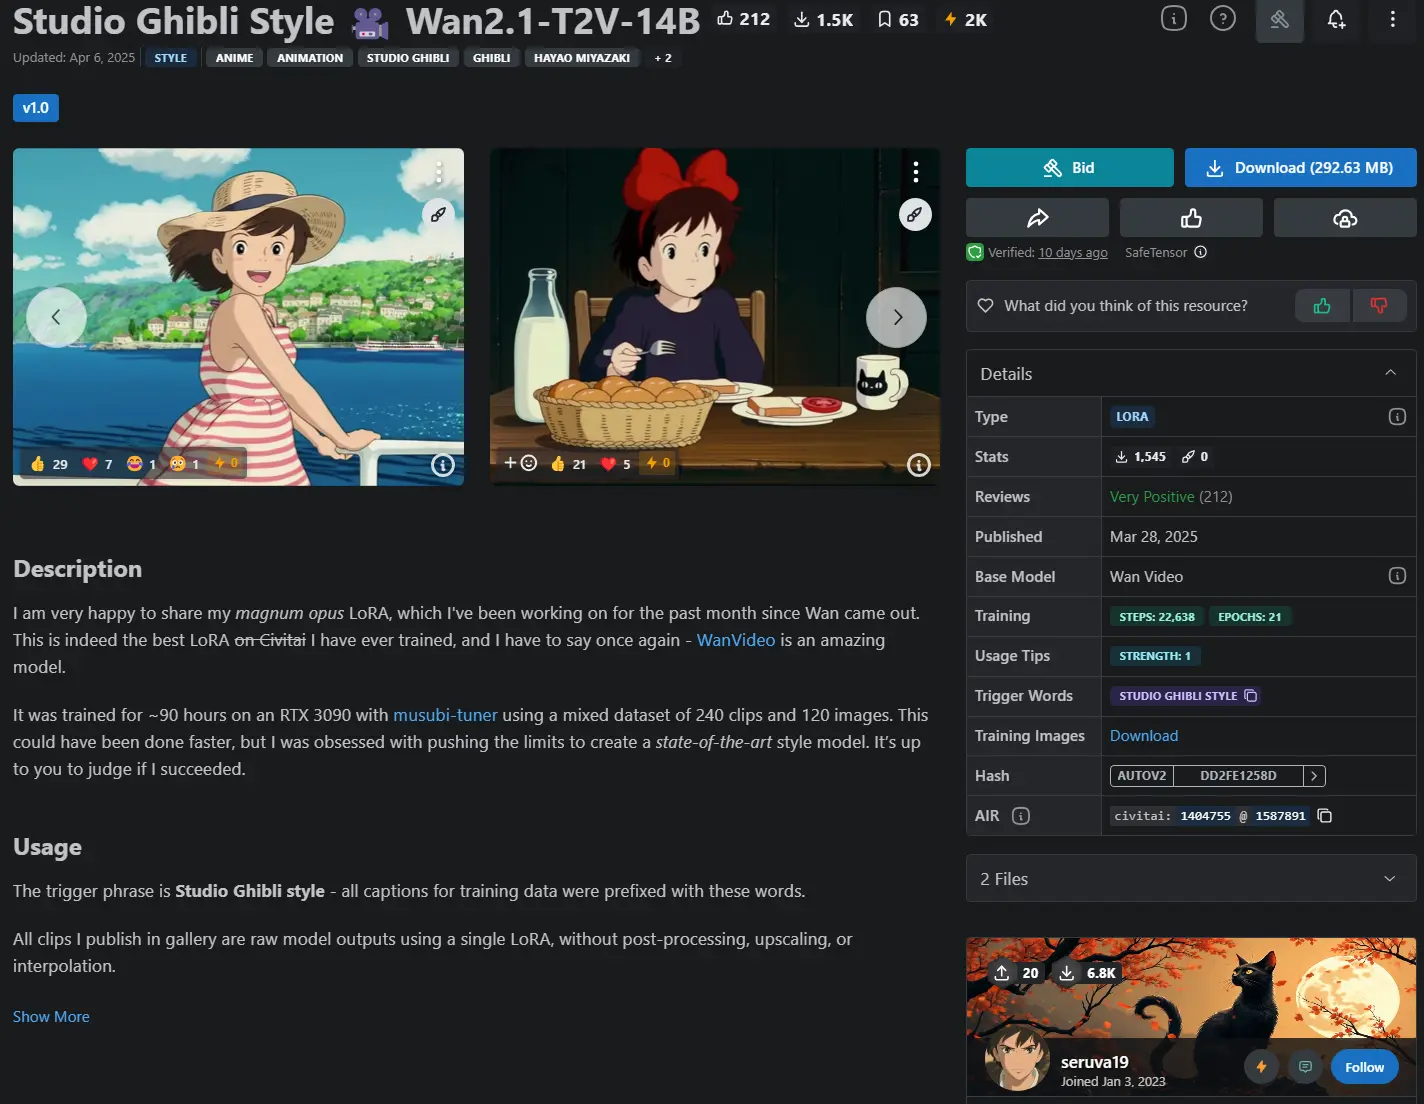The height and width of the screenshot is (1104, 1424).
Task: Go to next gallery image
Action: point(896,317)
